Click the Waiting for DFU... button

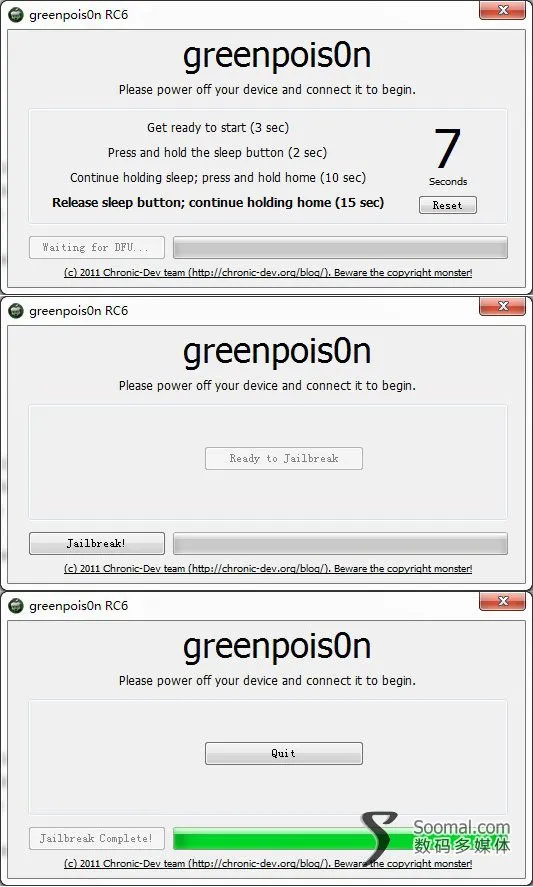coord(97,247)
